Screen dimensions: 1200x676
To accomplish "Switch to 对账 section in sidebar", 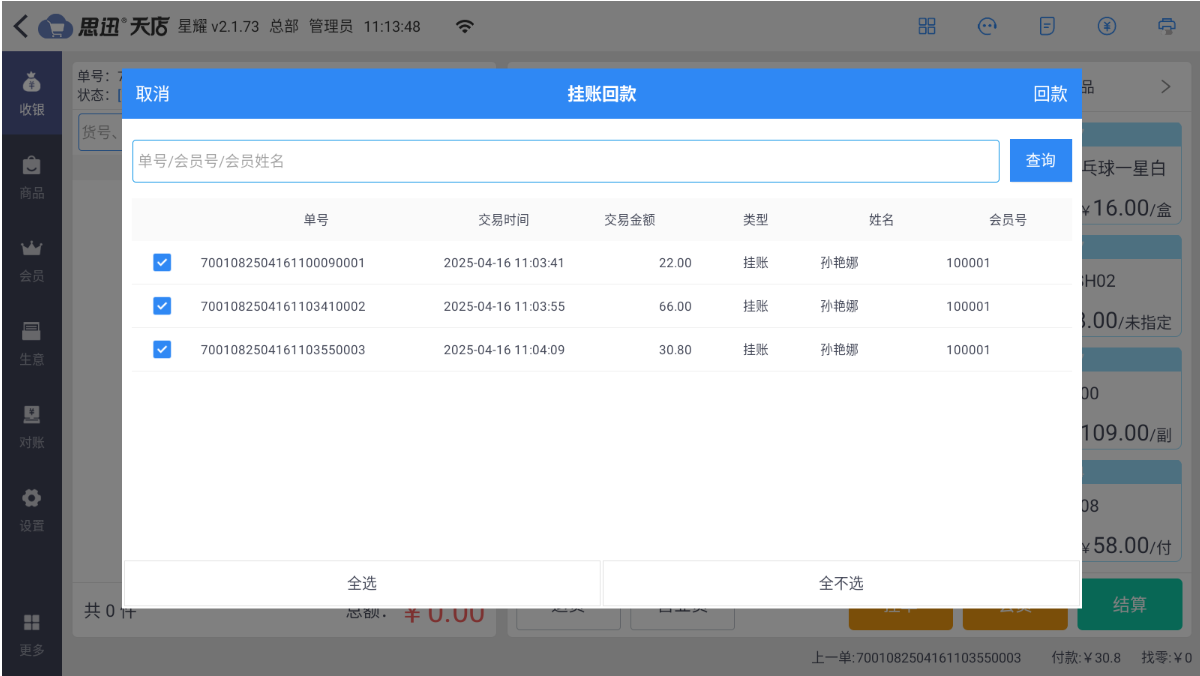I will click(x=31, y=426).
